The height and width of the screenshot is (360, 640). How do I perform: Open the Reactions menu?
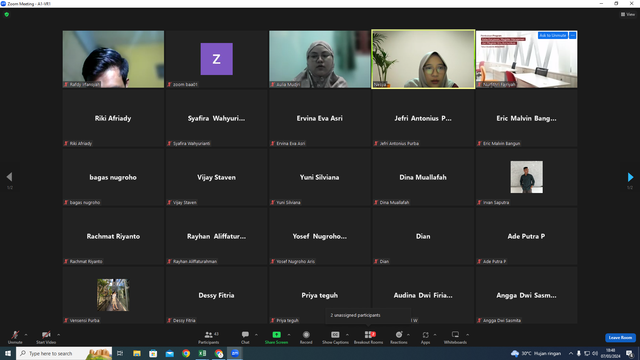click(399, 337)
